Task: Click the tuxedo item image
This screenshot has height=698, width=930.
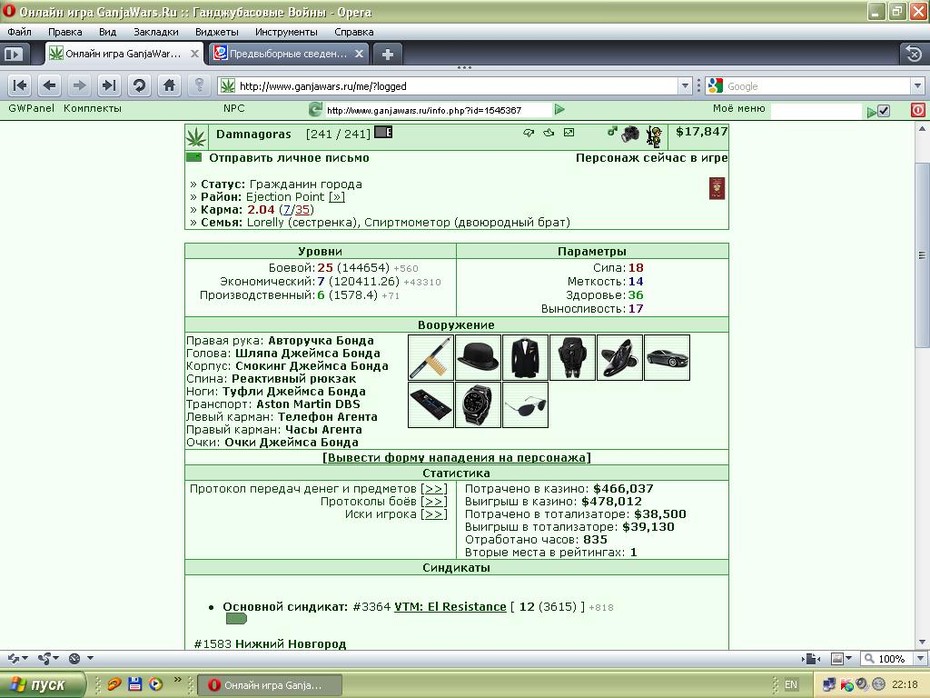Action: (x=525, y=358)
